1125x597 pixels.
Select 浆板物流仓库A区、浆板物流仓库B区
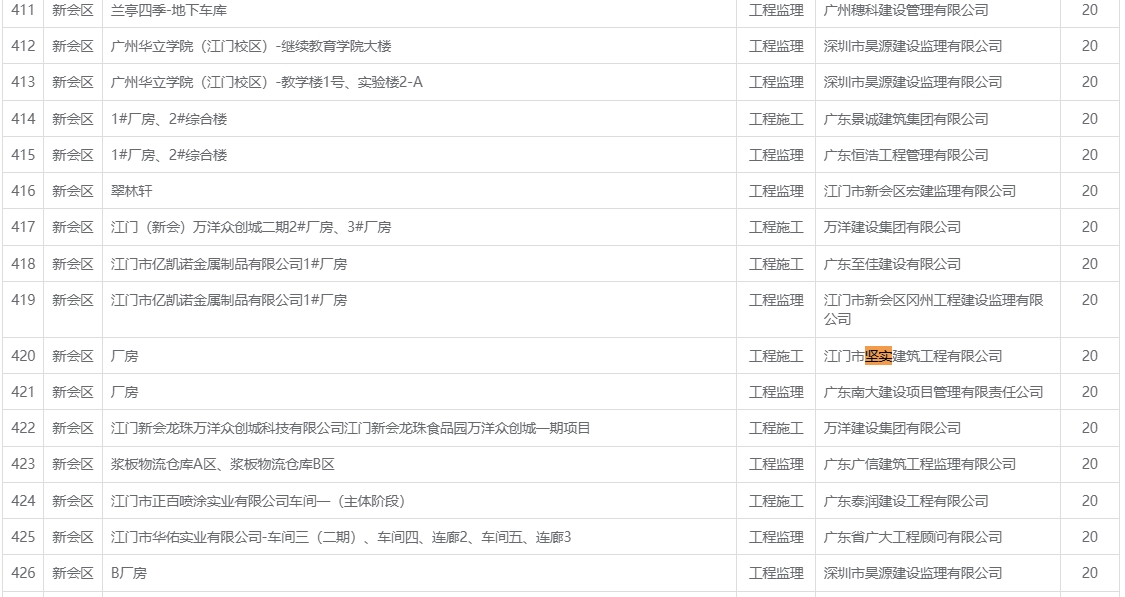[222, 464]
